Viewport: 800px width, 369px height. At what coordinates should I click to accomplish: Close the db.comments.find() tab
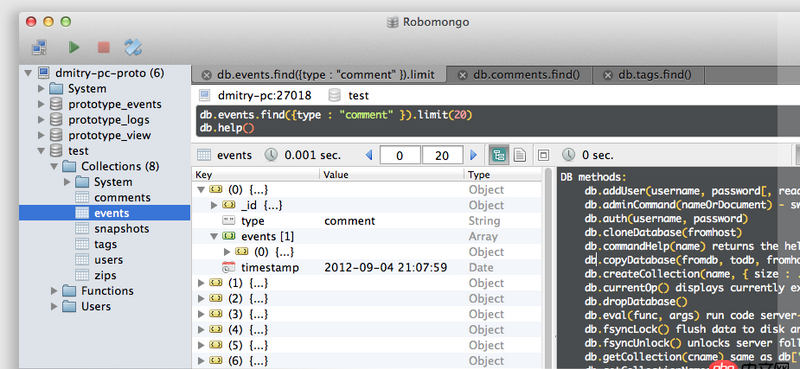[x=462, y=75]
